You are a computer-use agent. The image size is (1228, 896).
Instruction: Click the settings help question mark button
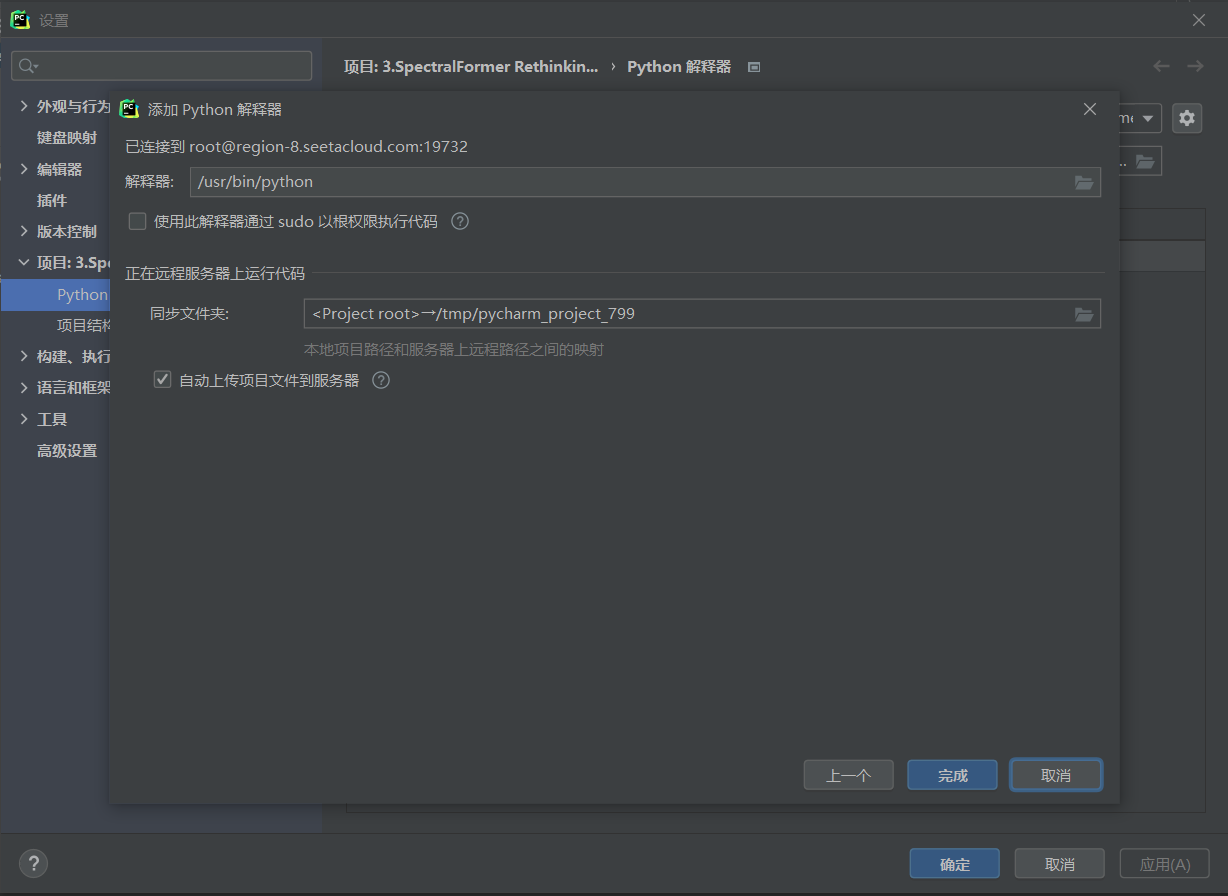[x=33, y=864]
